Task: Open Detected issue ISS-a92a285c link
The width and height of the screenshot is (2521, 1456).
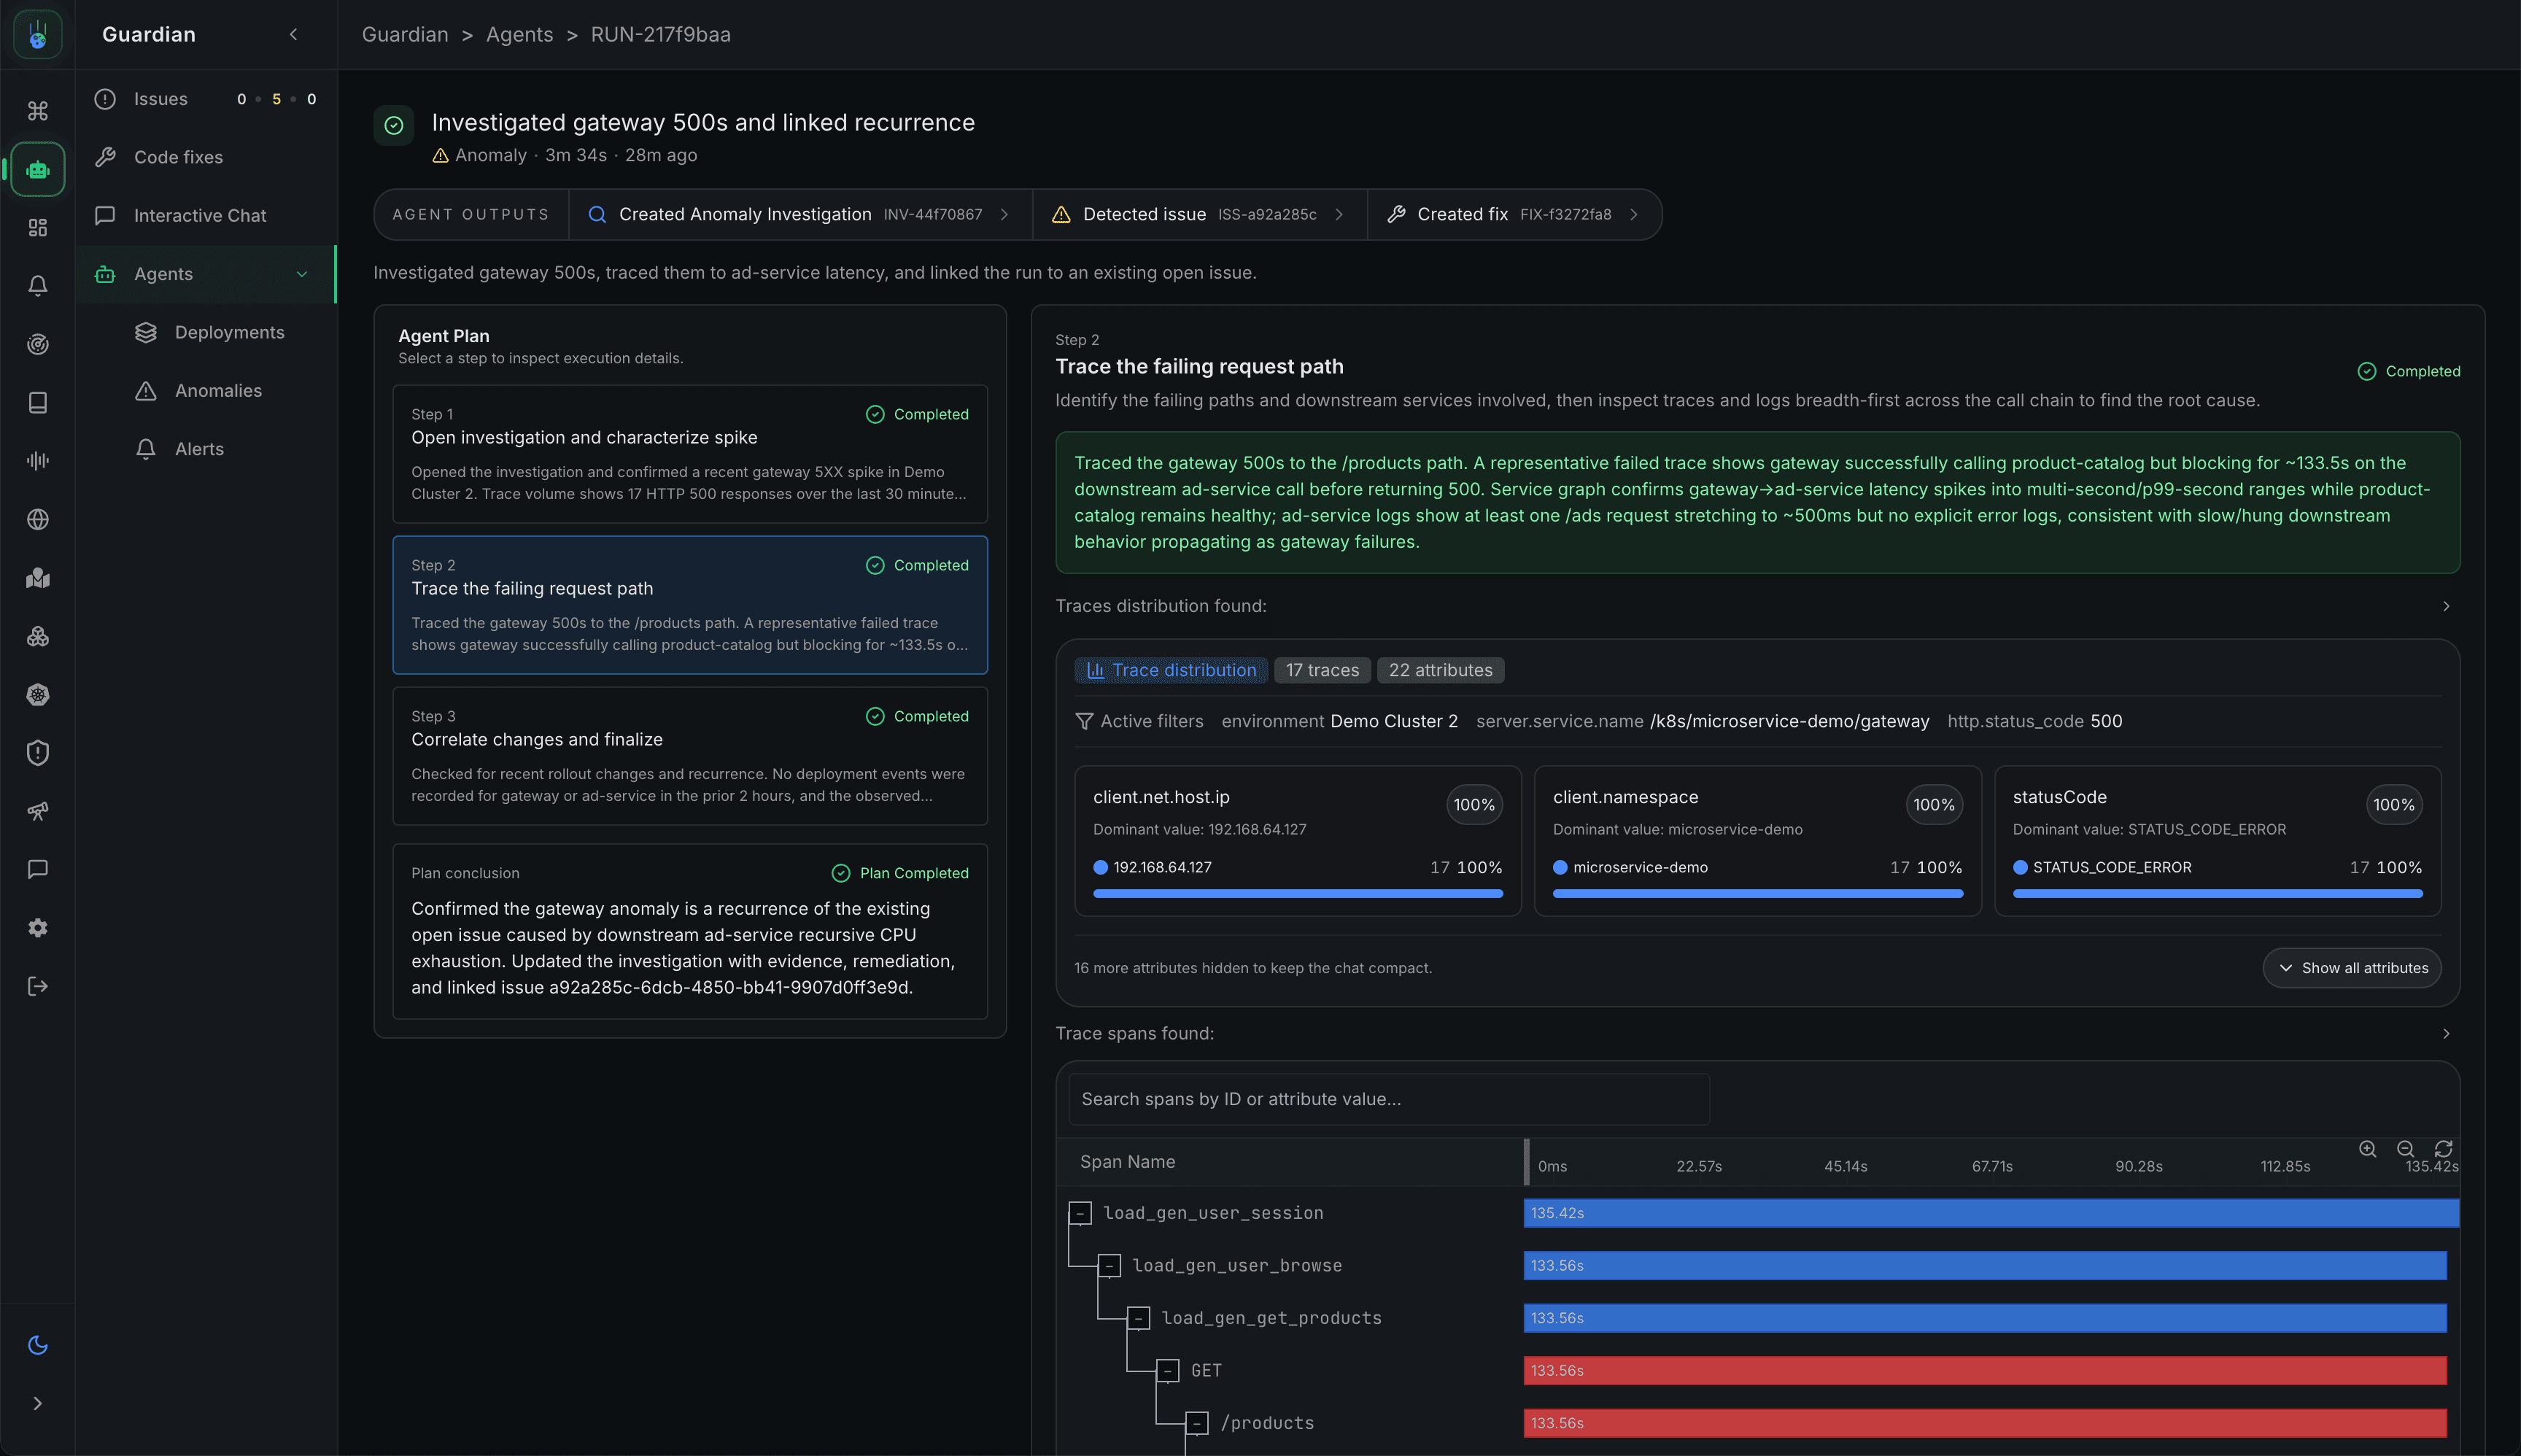Action: coord(1198,214)
